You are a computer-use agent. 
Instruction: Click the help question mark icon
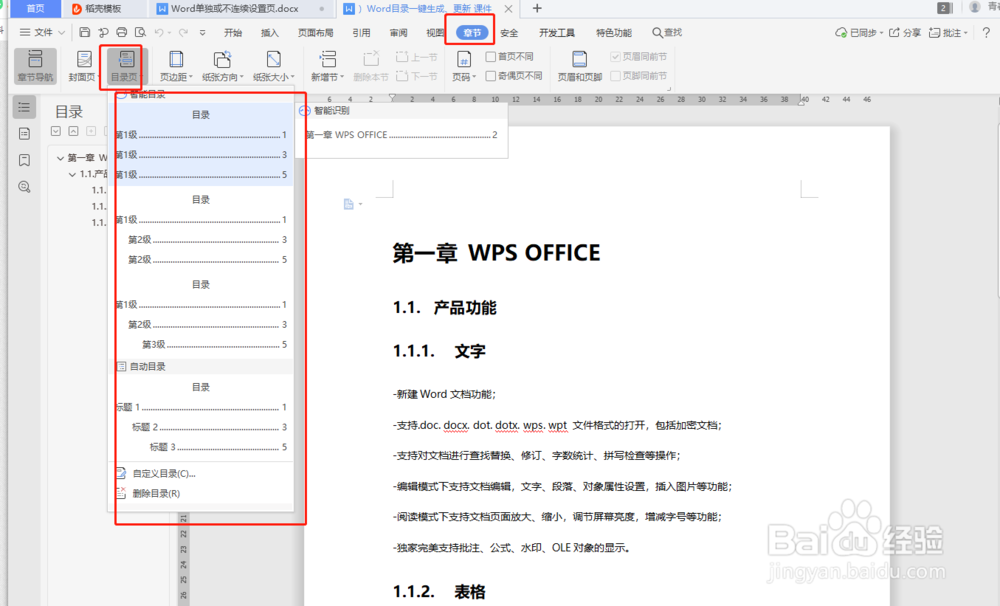click(987, 33)
